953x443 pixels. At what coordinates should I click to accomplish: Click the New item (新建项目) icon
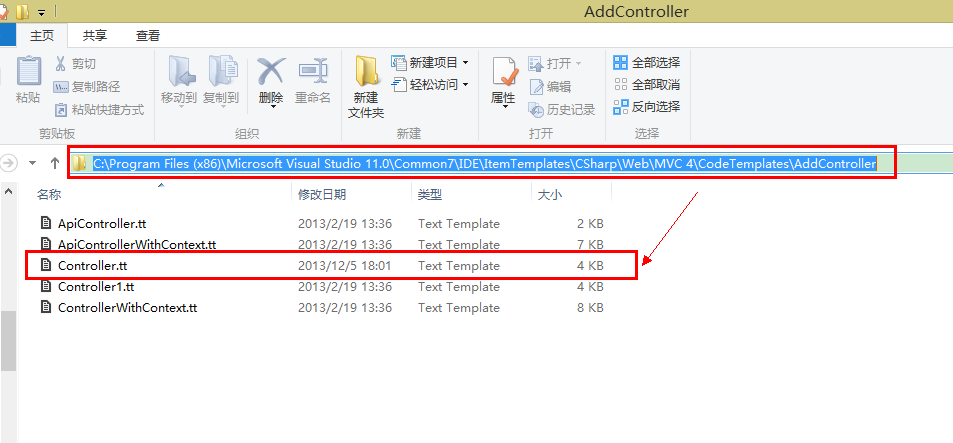coord(398,62)
